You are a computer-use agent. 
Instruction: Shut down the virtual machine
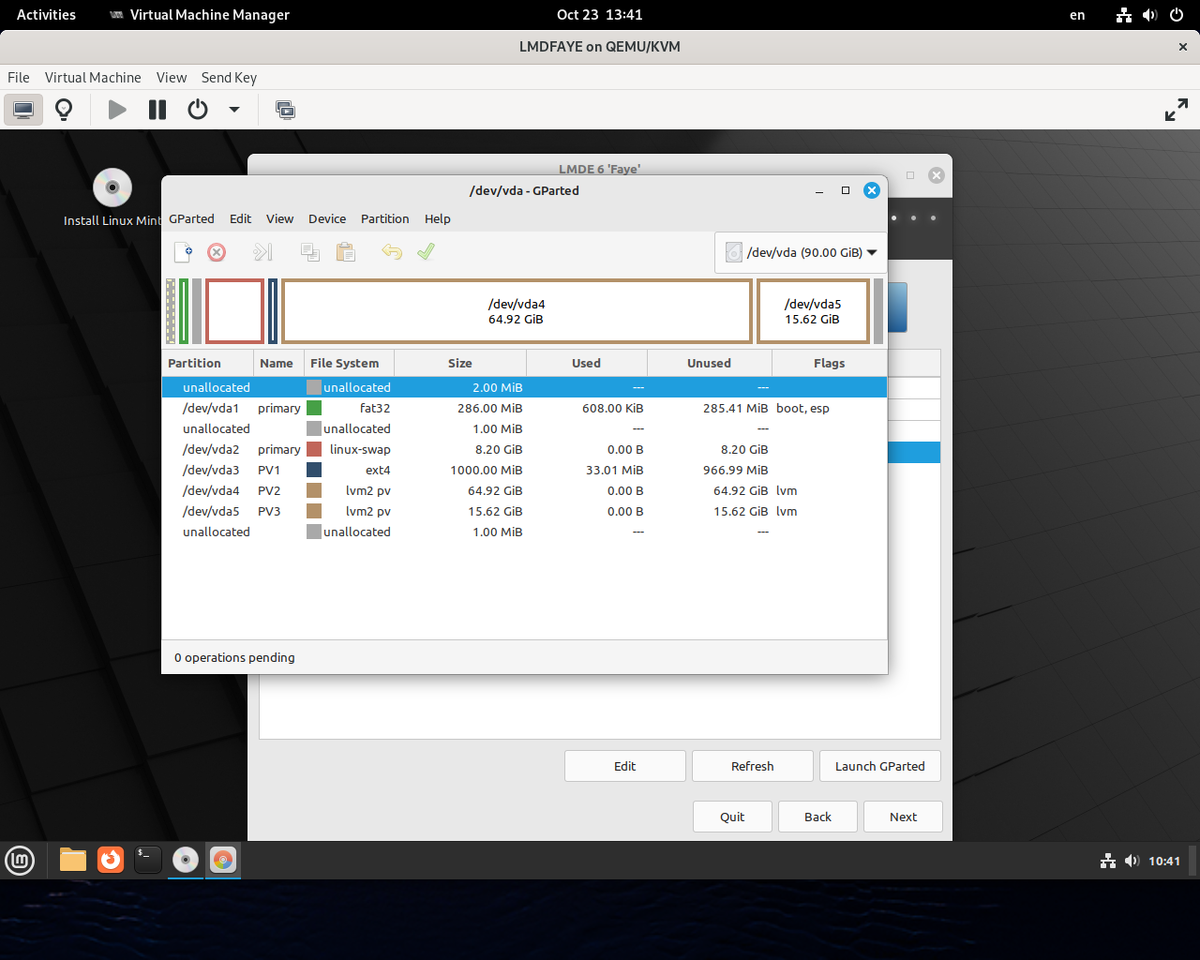click(x=197, y=109)
